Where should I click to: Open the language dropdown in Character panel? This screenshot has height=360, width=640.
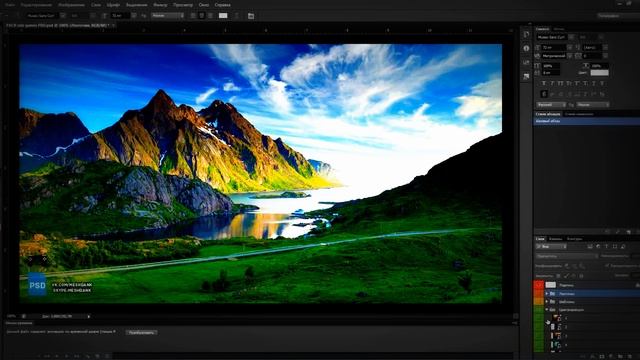click(x=551, y=104)
